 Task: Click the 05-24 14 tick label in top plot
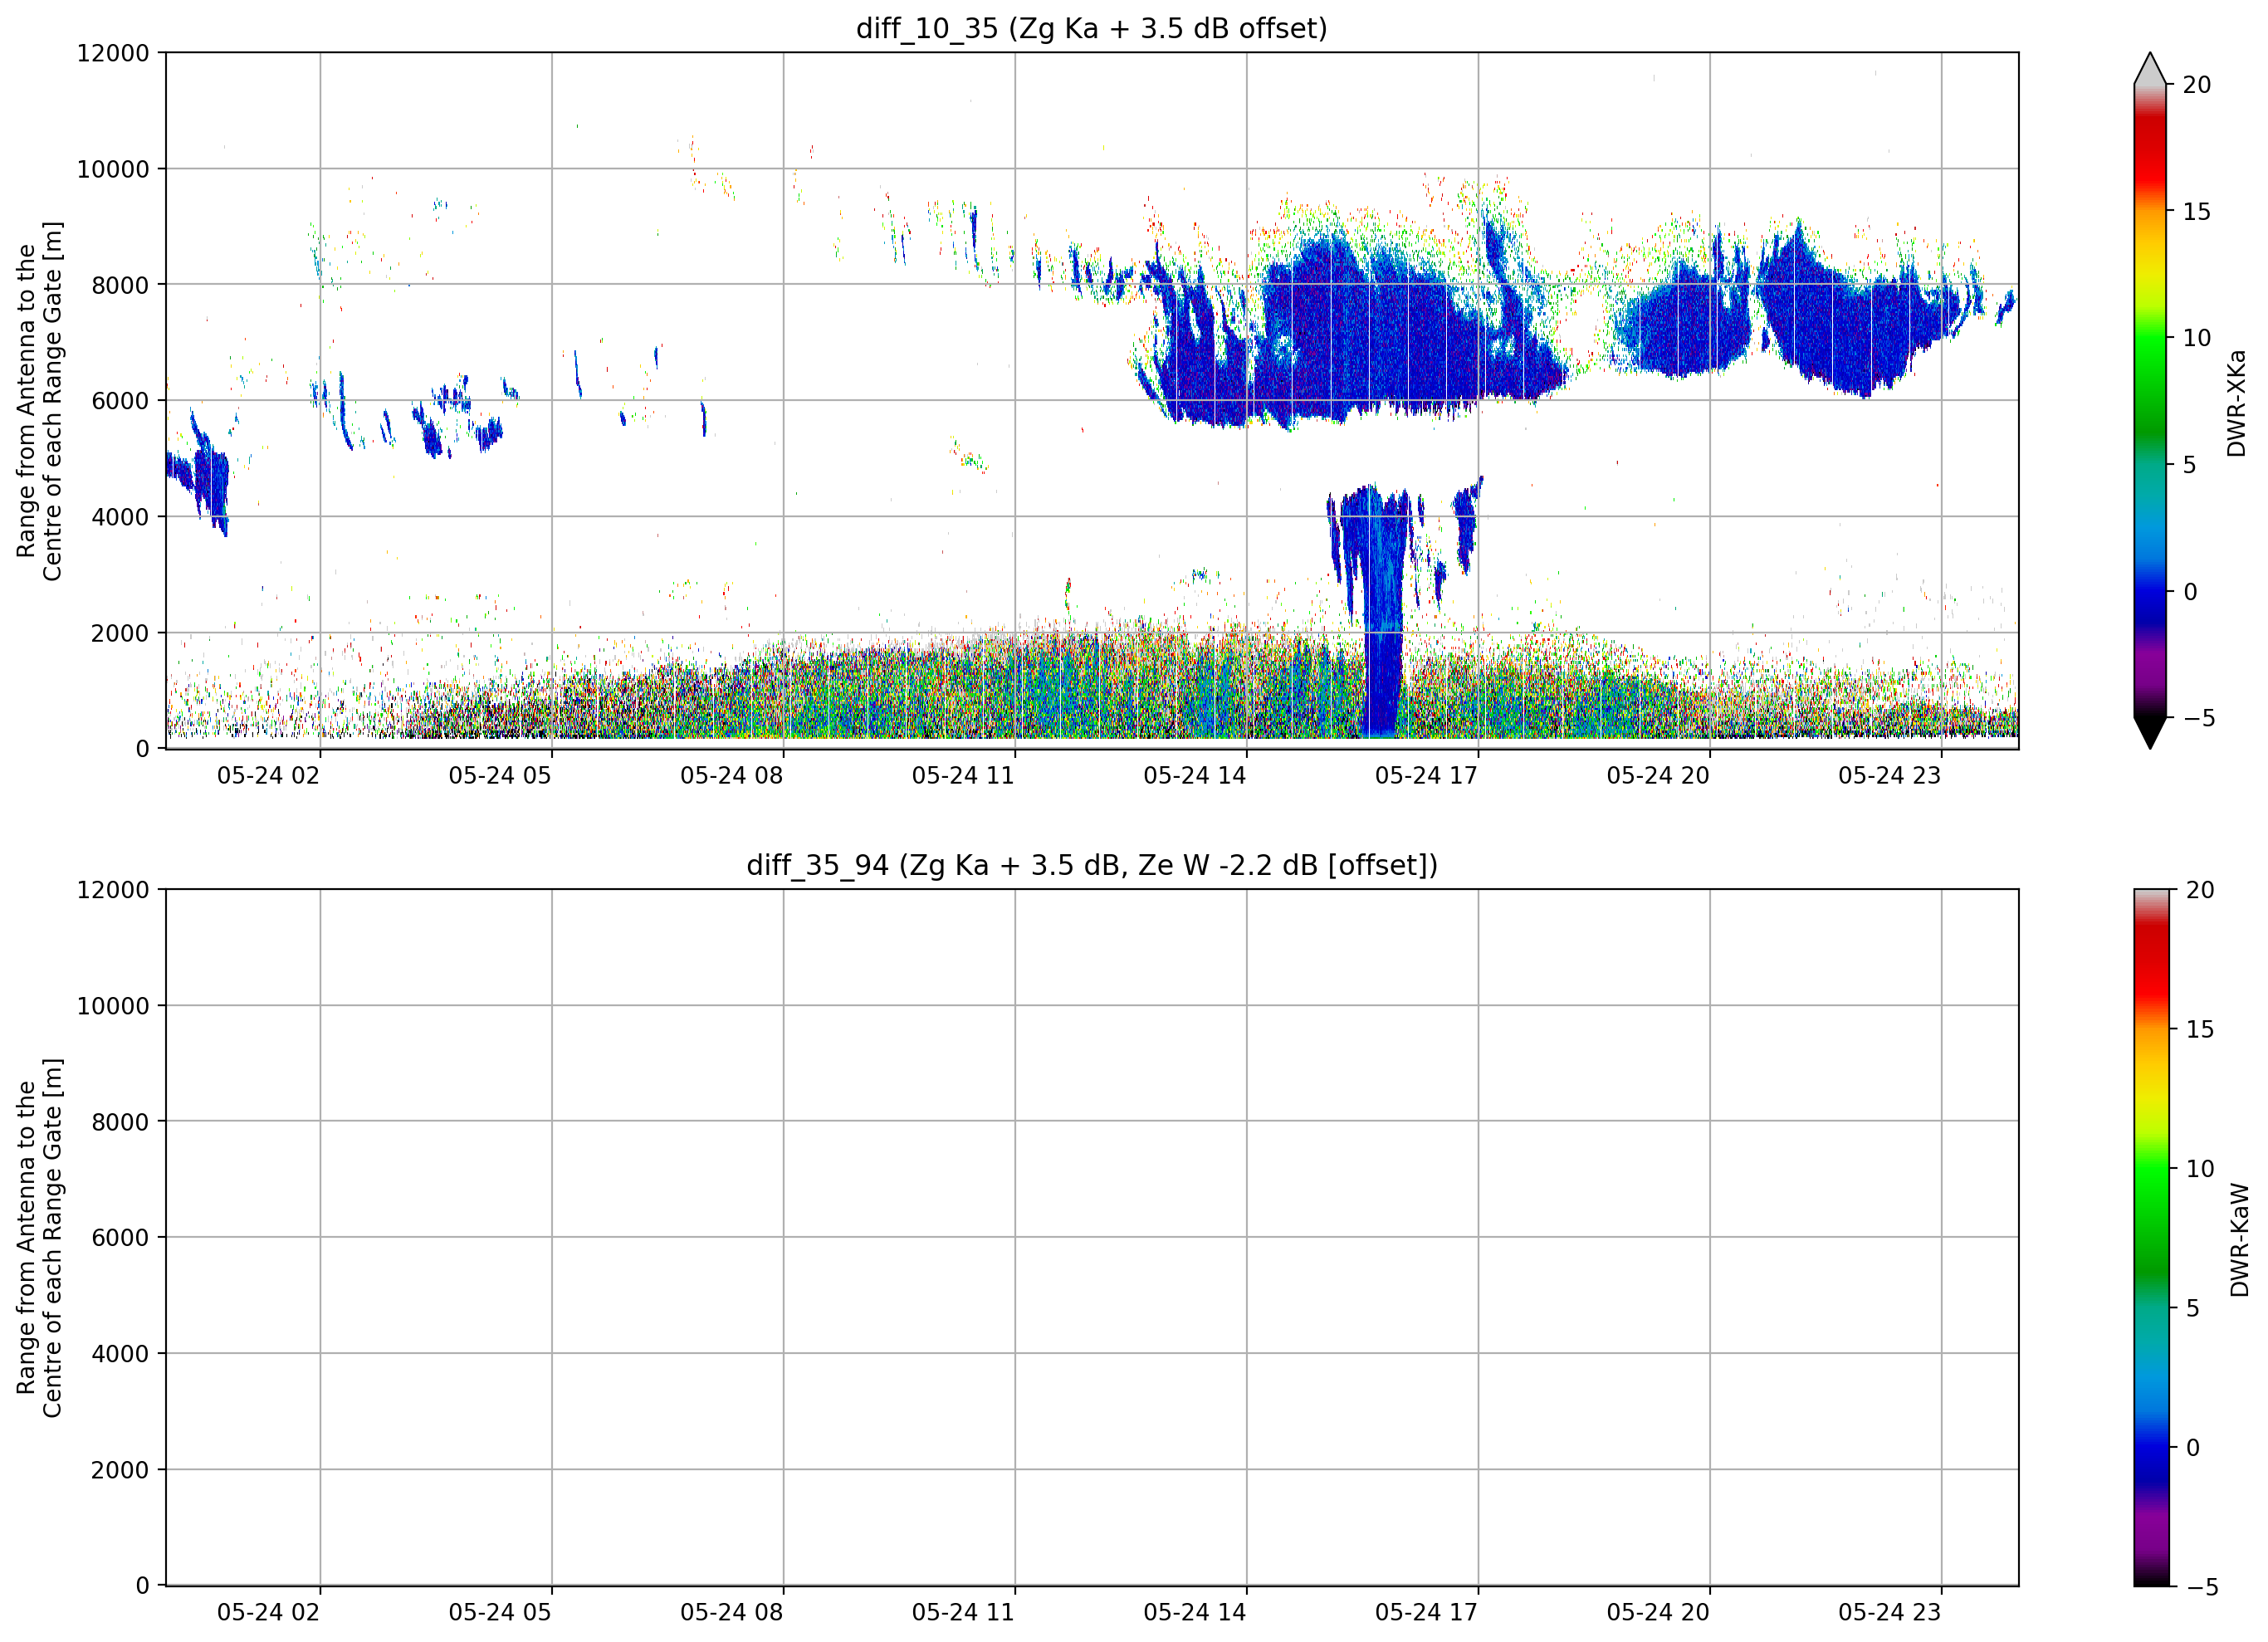(1194, 775)
